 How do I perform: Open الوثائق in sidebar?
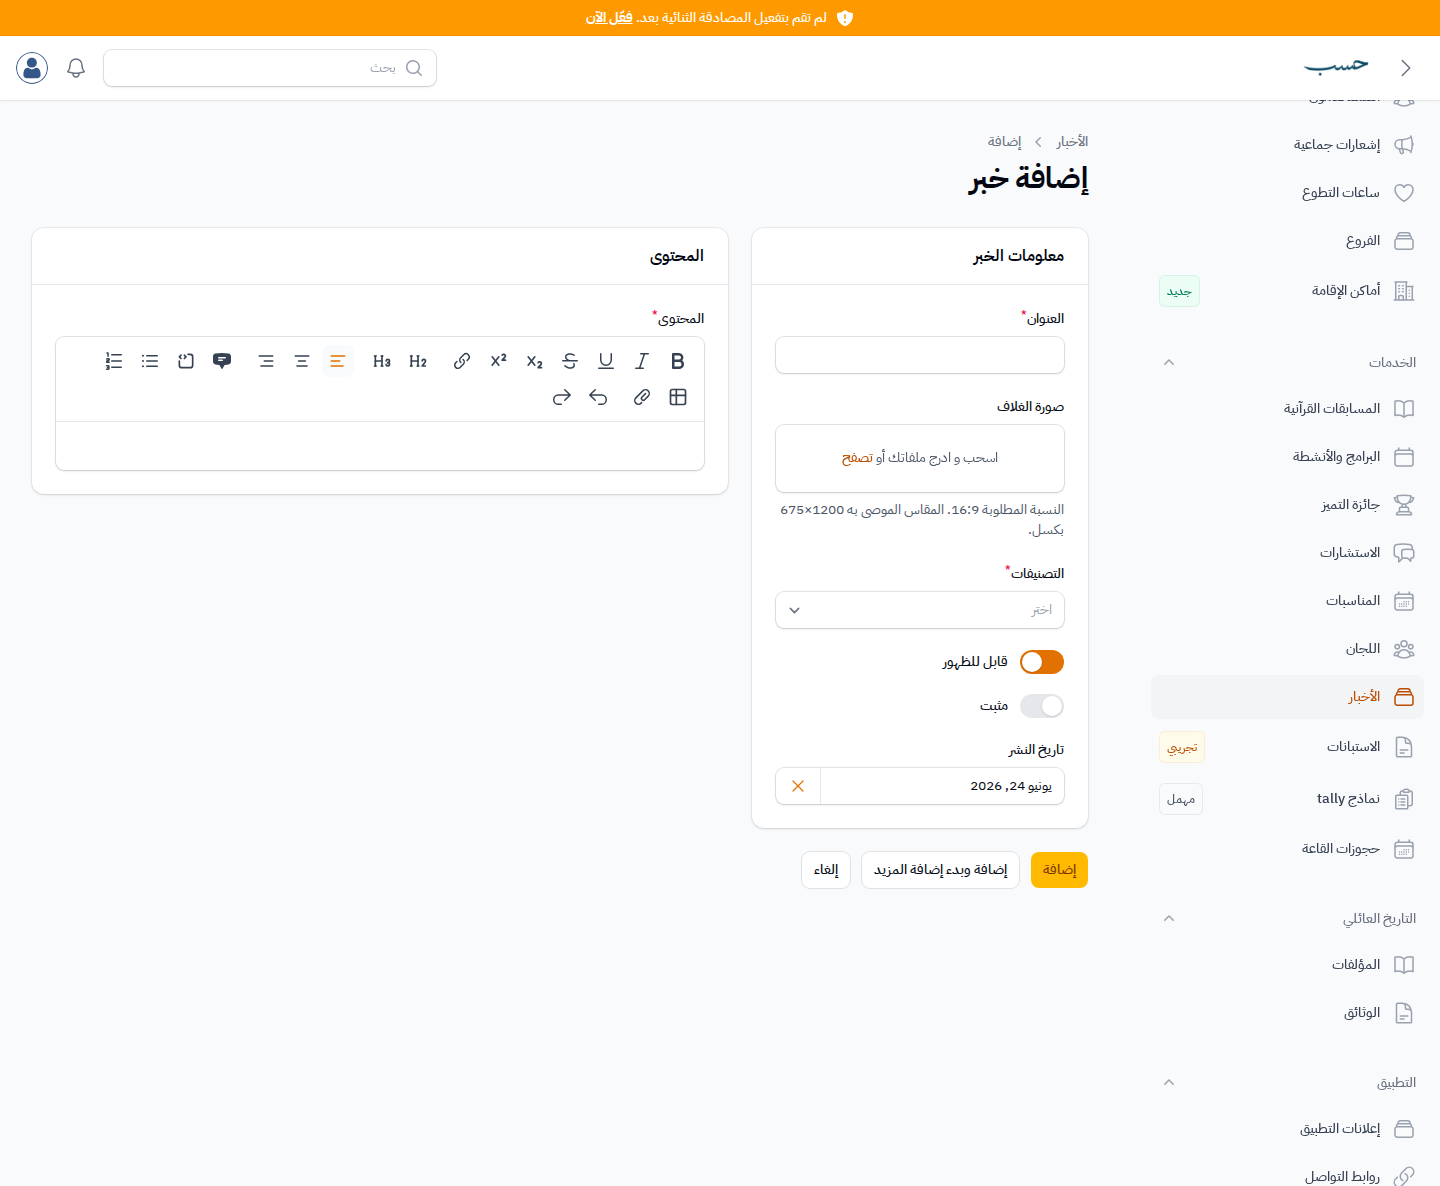point(1287,1013)
